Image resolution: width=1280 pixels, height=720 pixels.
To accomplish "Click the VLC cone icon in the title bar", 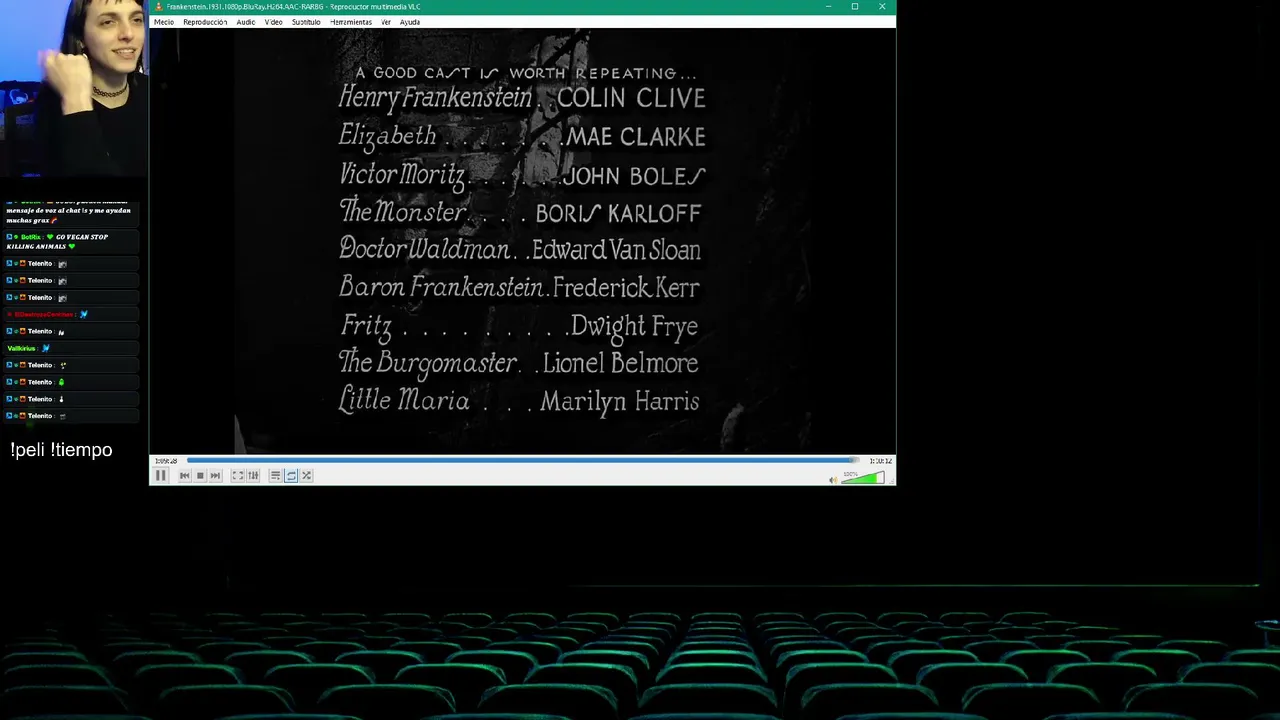I will click(159, 7).
